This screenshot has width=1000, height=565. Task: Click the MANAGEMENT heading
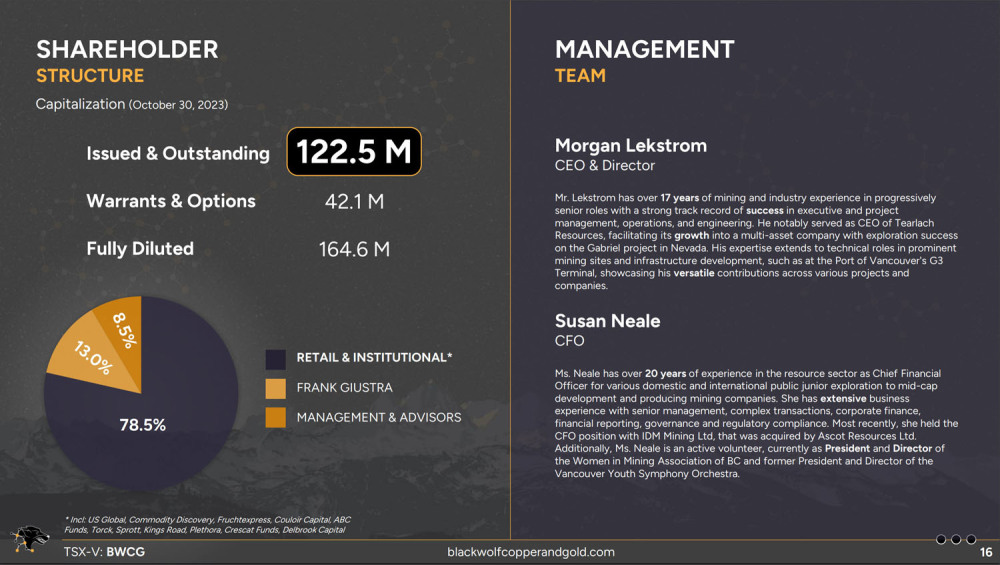point(644,49)
